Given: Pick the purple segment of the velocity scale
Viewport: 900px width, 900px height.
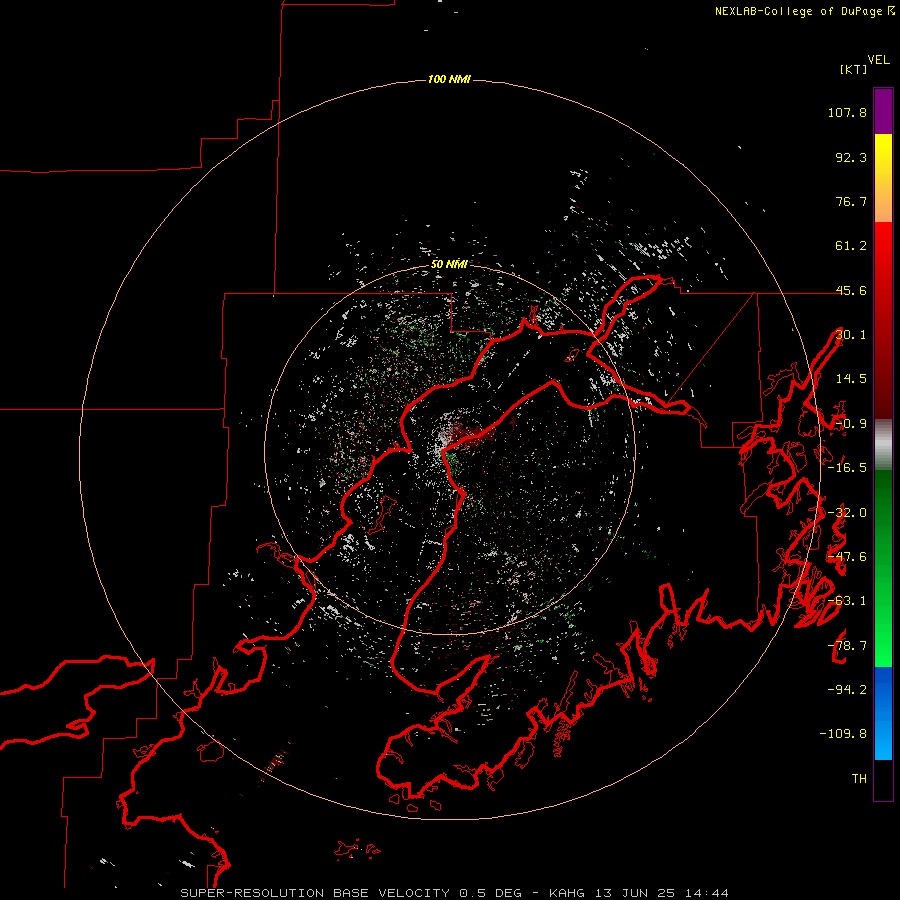Looking at the screenshot, I should (x=883, y=111).
